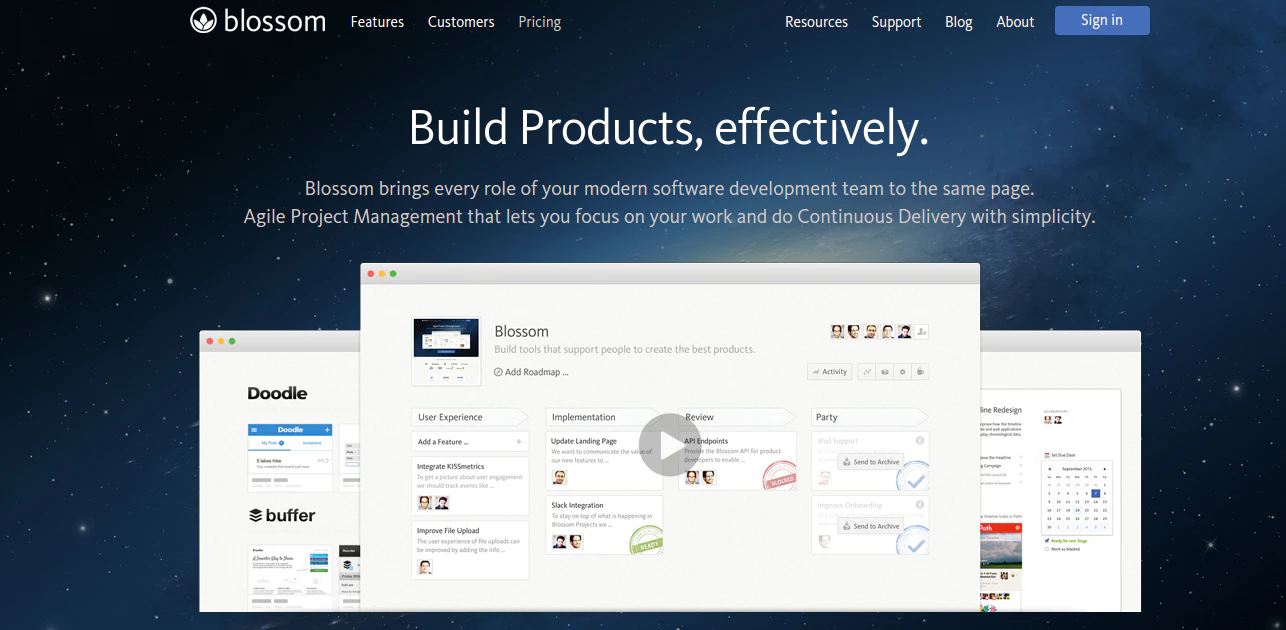Open the Support page
The width and height of the screenshot is (1286, 630).
[896, 22]
